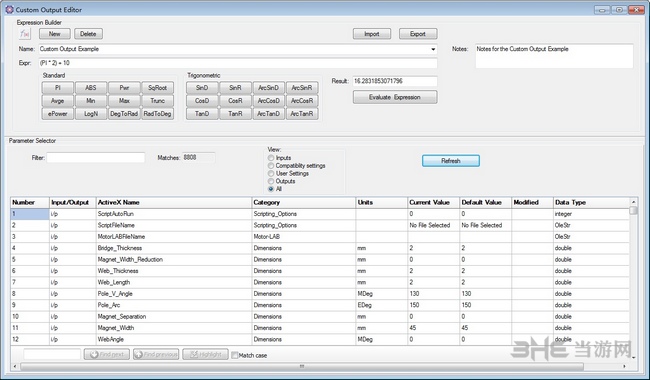650x380 pixels.
Task: Click the table's vertical scrollbar thumb
Action: point(633,210)
